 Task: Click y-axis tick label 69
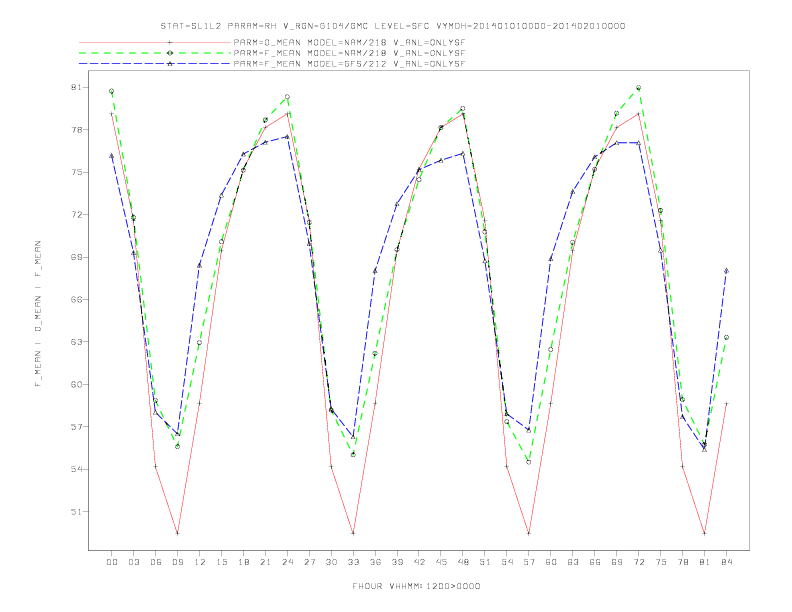click(75, 257)
